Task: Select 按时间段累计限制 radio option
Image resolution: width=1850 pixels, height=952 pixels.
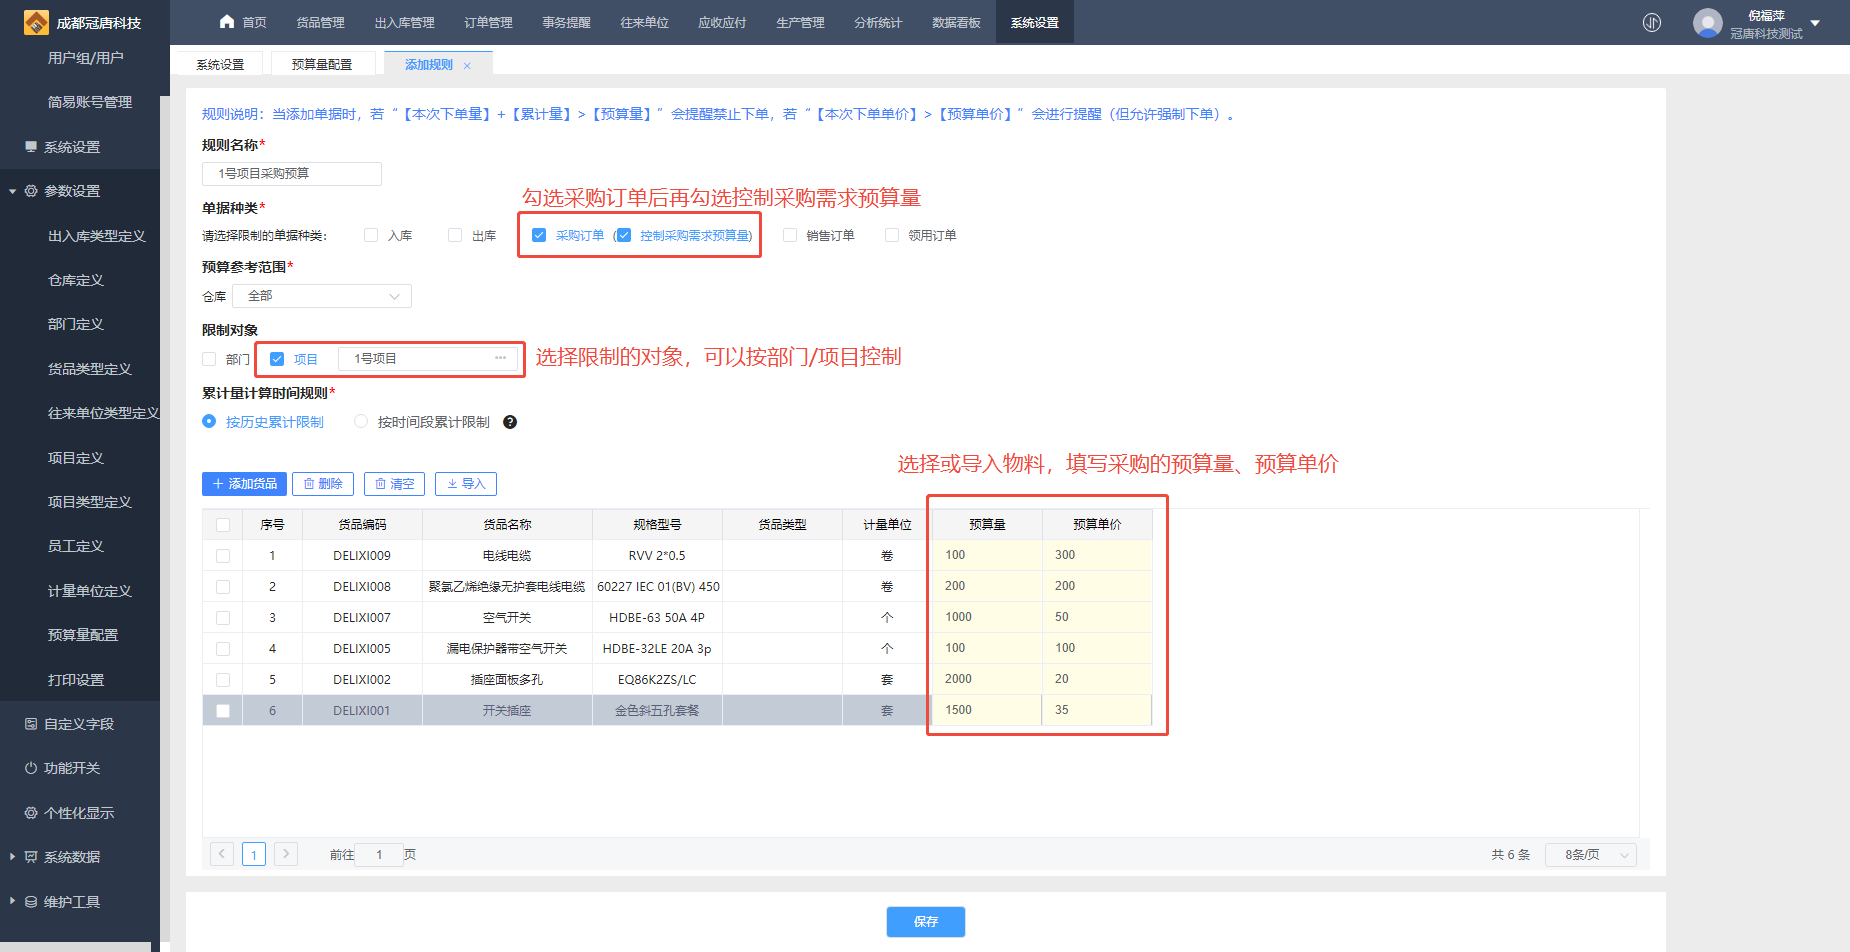Action: tap(361, 422)
